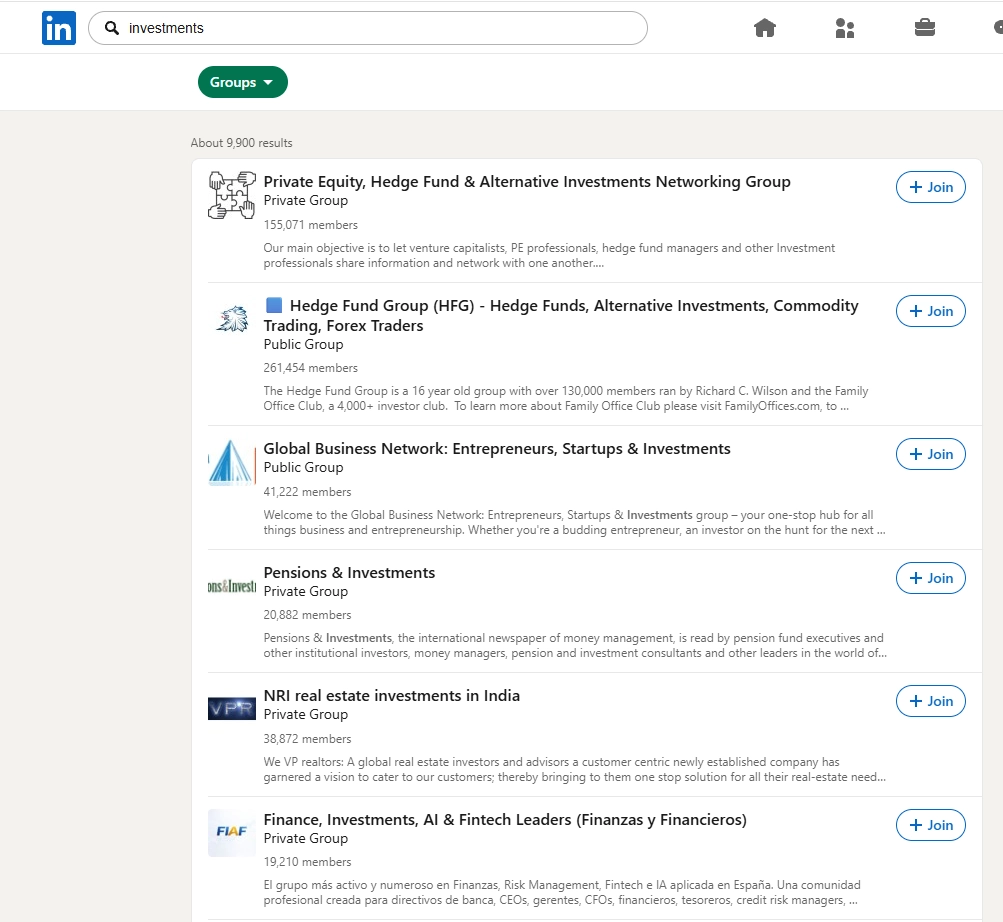
Task: Click '261,454 members' text
Action: pyautogui.click(x=310, y=368)
